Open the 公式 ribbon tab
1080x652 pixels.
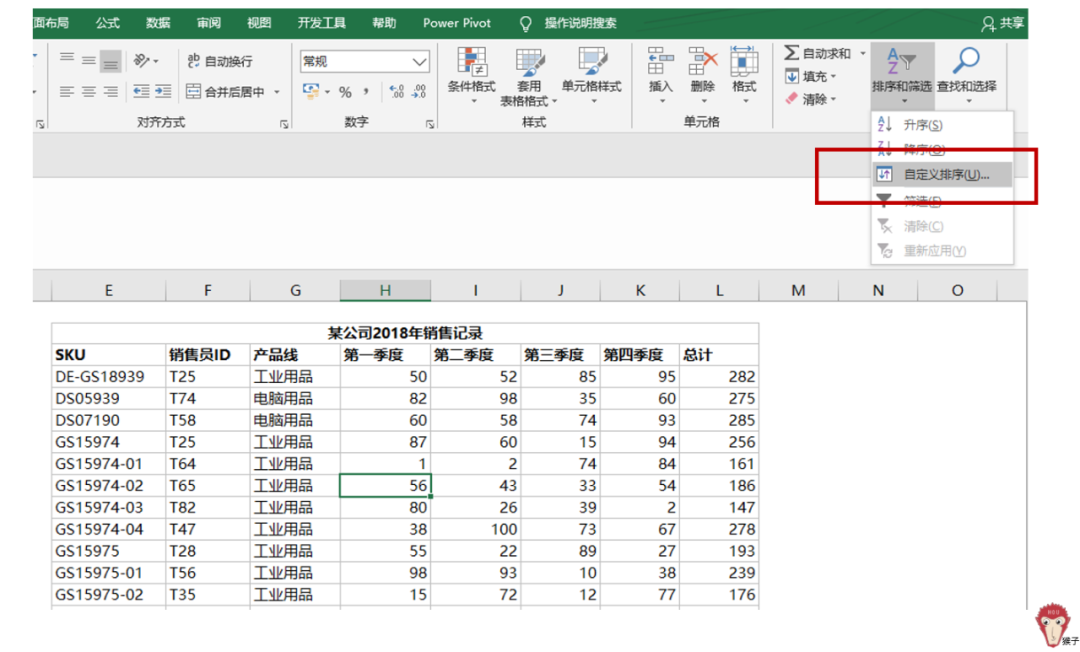point(107,23)
